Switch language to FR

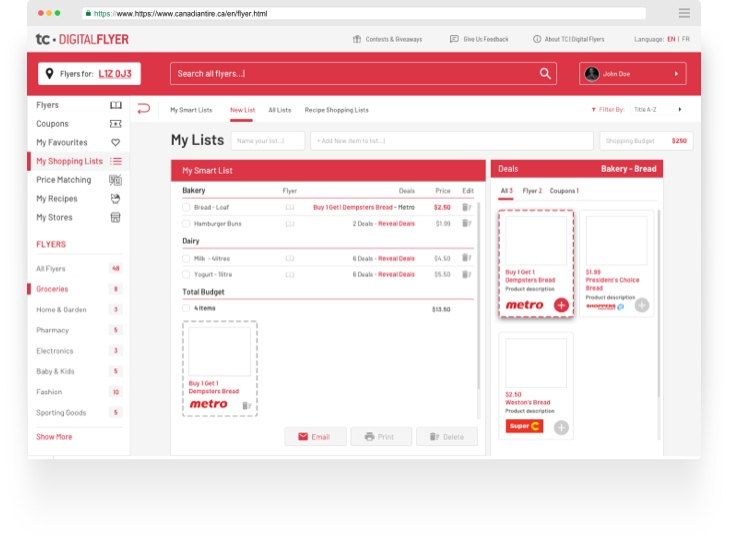pyautogui.click(x=685, y=39)
